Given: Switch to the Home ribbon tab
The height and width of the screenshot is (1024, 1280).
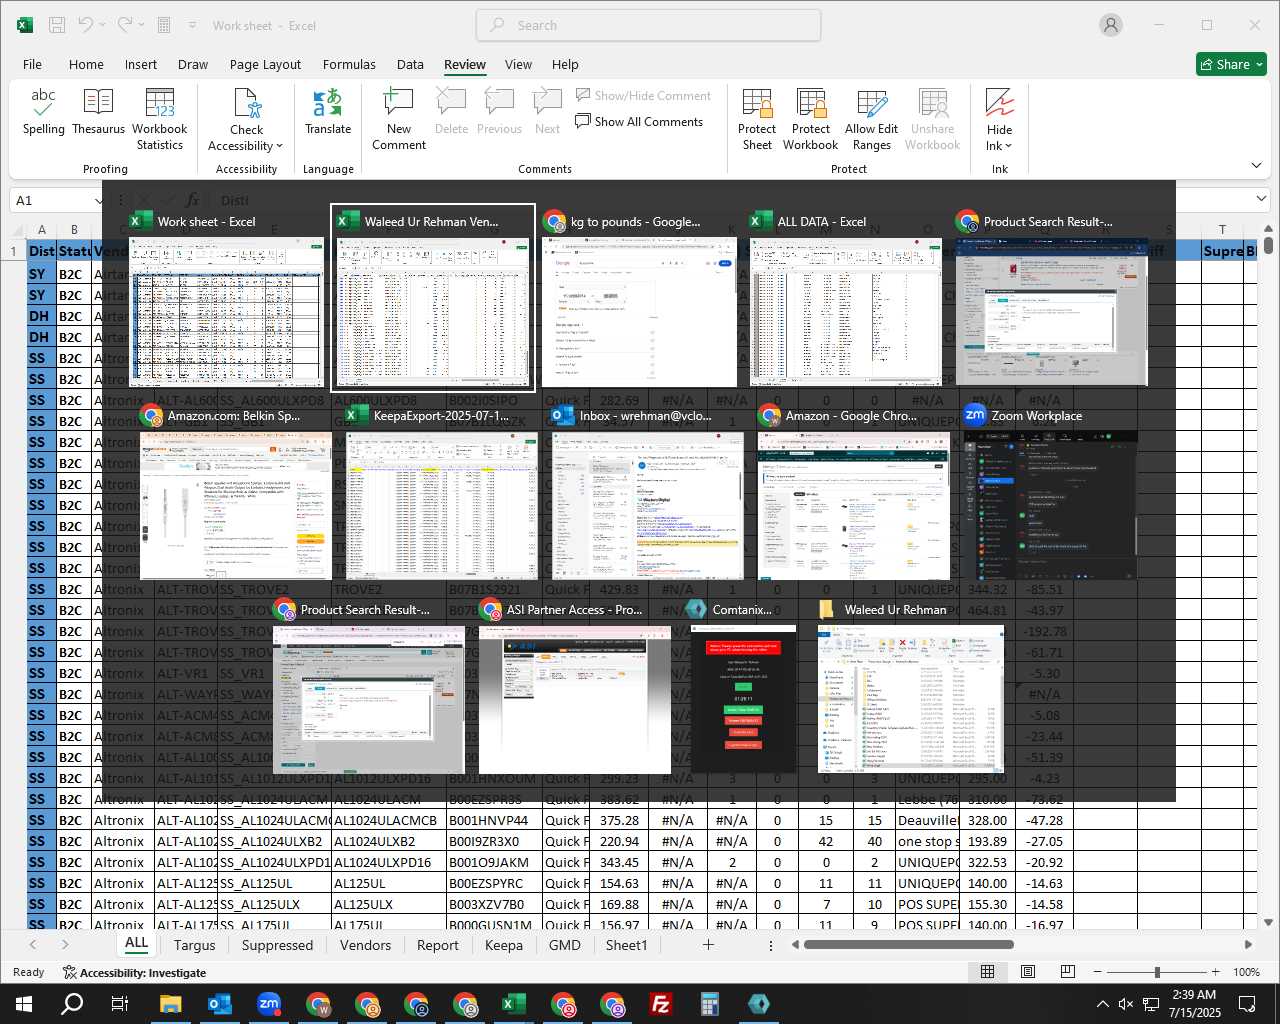Looking at the screenshot, I should [86, 64].
